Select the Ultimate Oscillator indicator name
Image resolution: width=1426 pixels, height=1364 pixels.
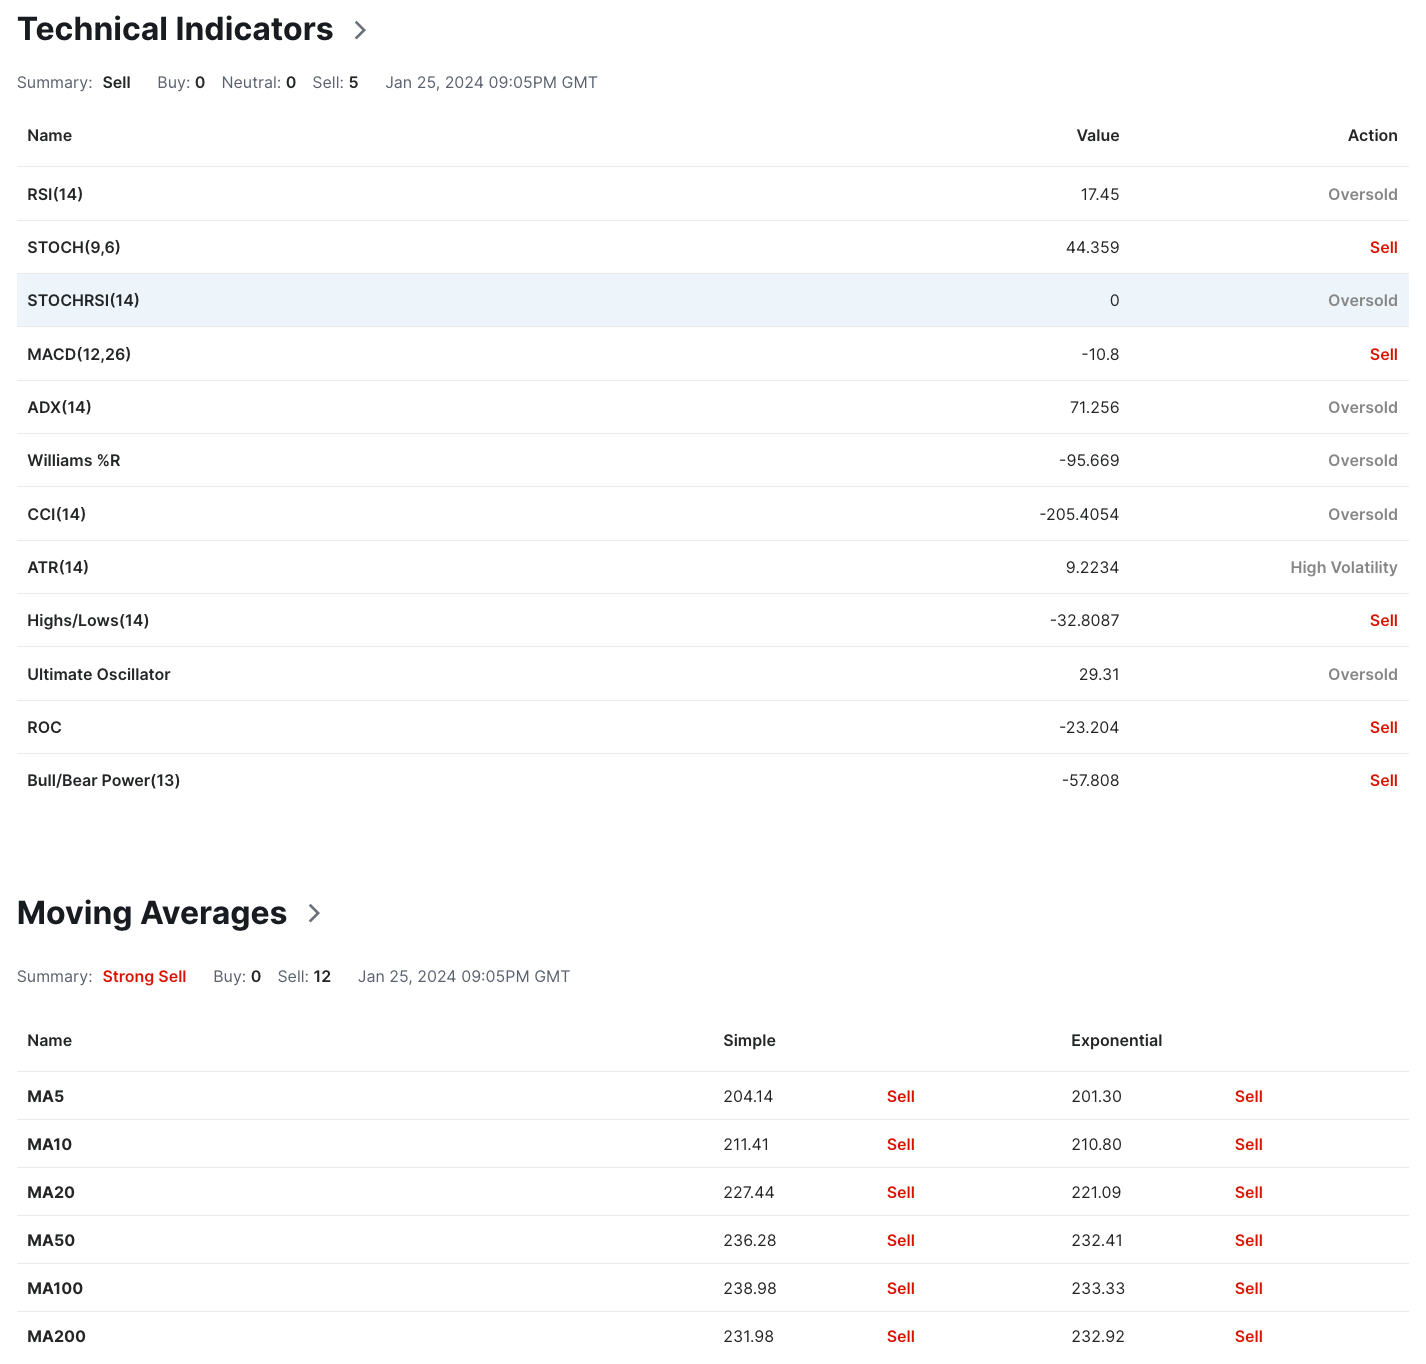click(99, 674)
